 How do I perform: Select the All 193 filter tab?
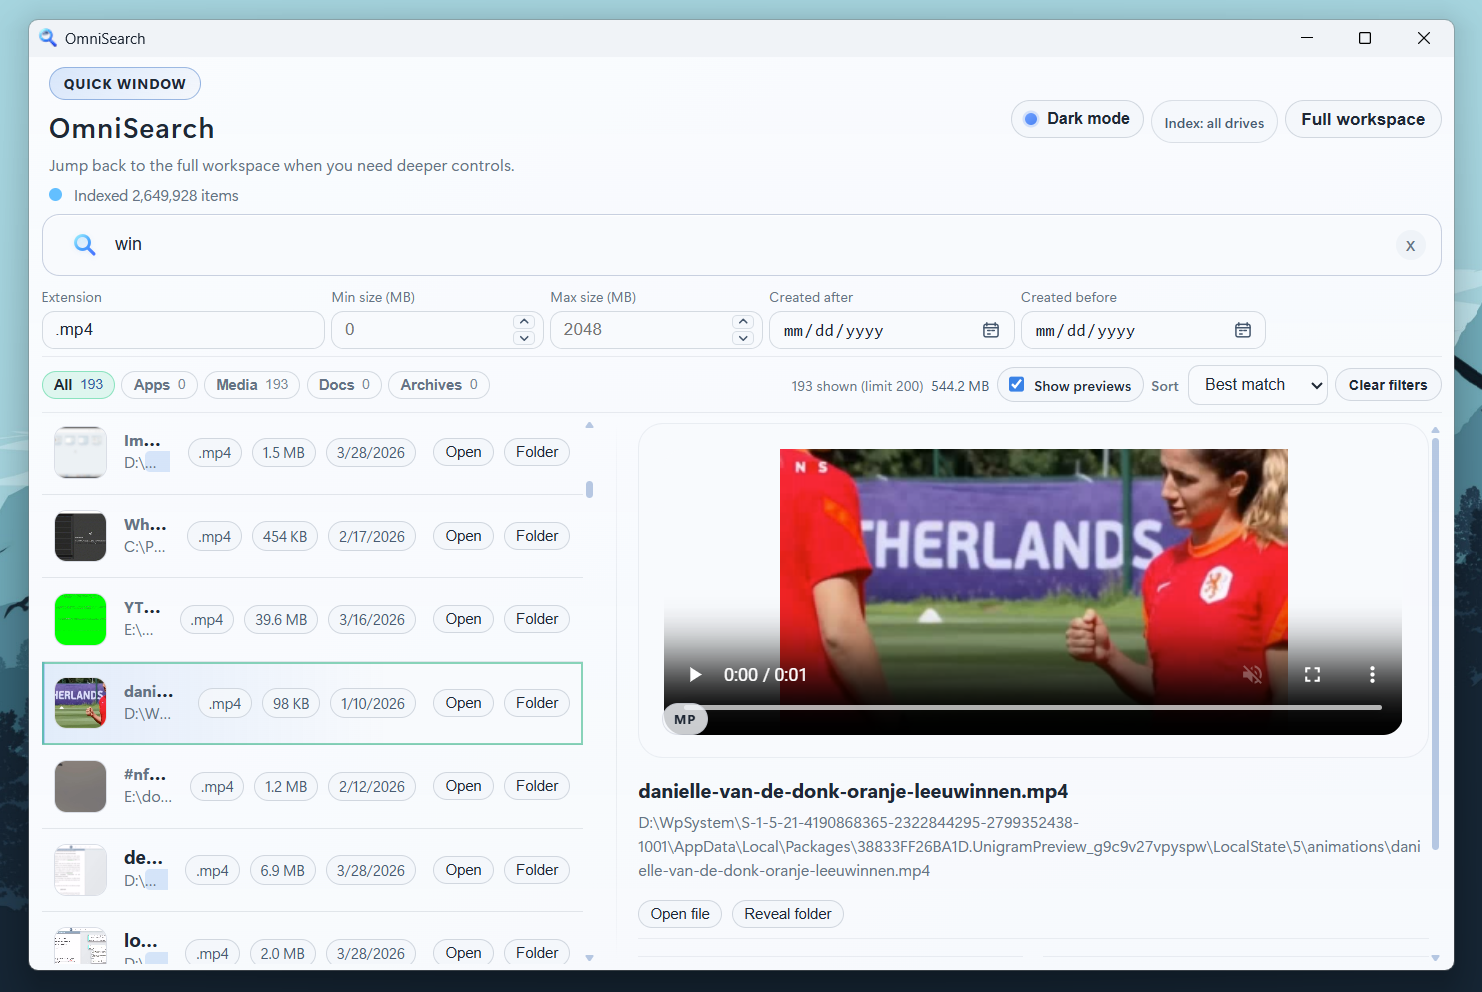tap(79, 385)
